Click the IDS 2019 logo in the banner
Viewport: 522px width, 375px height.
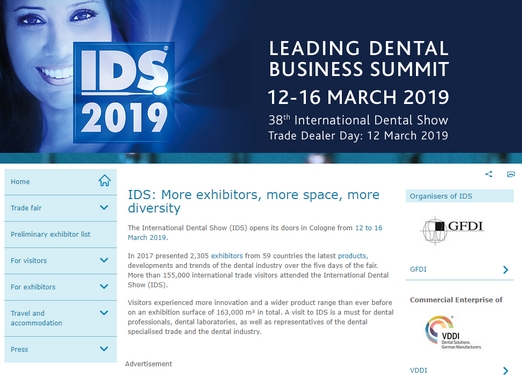coord(124,92)
